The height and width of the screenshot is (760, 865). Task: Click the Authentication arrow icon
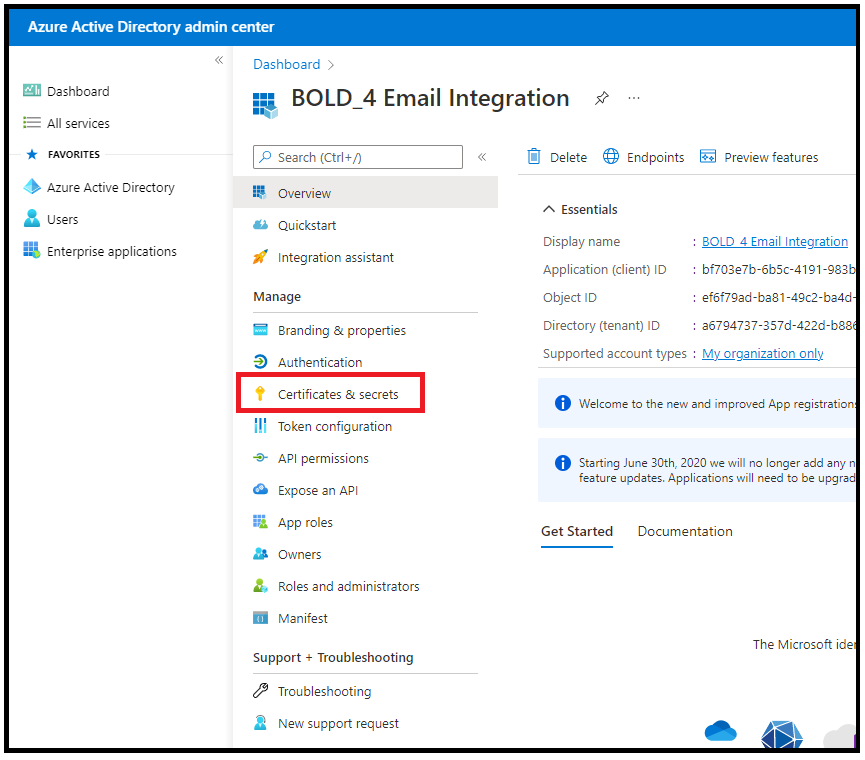tap(260, 362)
